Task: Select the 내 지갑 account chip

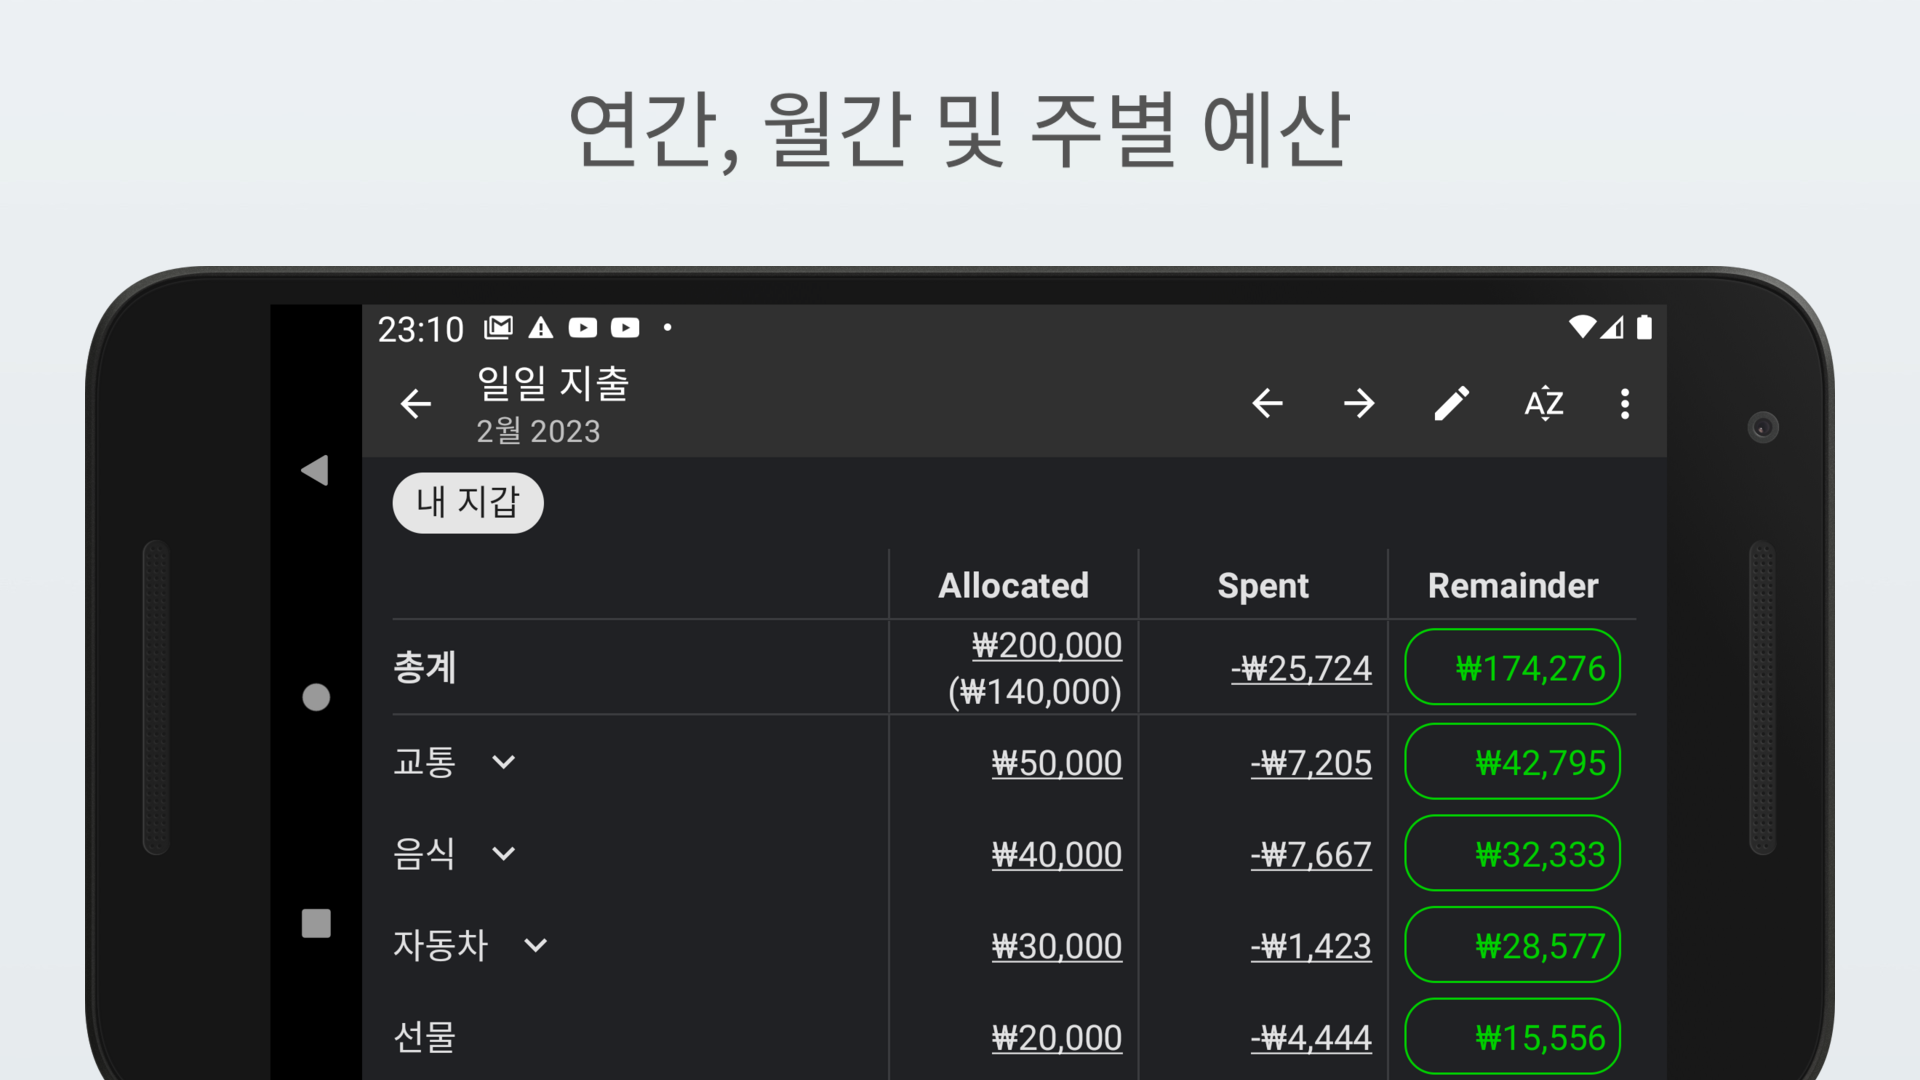Action: click(x=468, y=503)
